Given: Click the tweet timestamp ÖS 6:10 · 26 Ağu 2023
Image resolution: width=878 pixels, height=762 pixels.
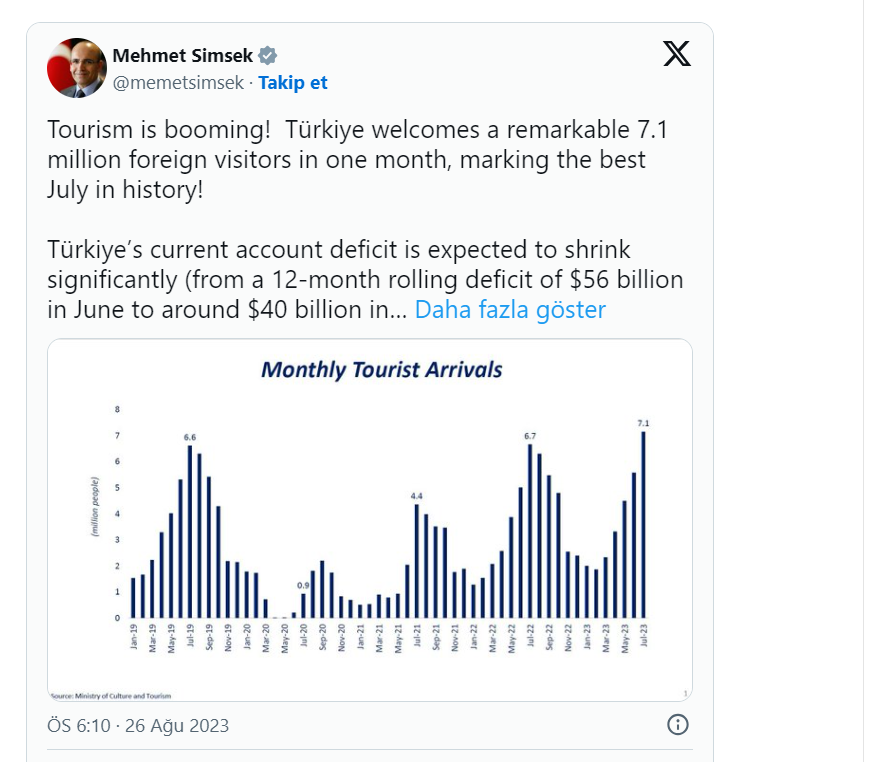Looking at the screenshot, I should (x=138, y=725).
